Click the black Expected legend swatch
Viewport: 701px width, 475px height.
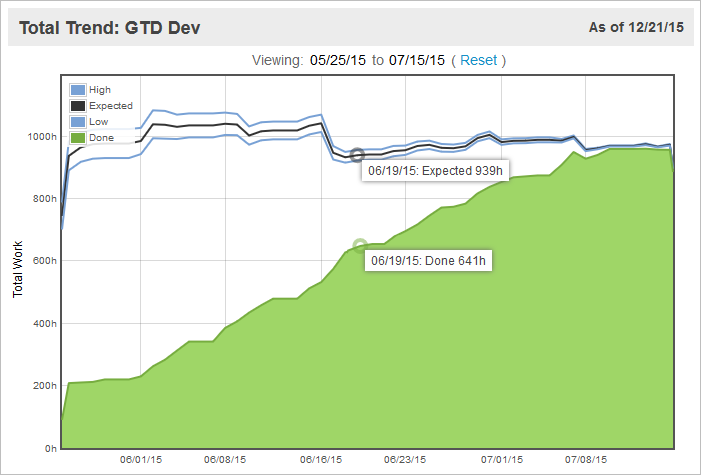coord(78,105)
